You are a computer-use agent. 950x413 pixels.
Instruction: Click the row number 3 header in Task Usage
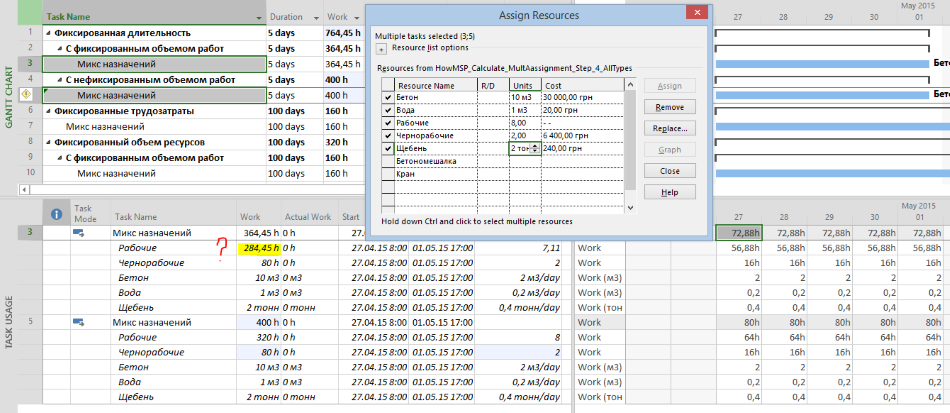30,233
